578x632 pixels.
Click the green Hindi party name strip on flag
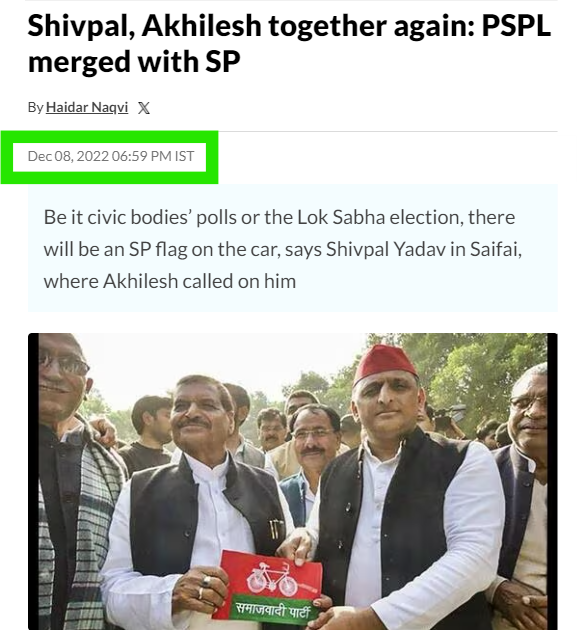pyautogui.click(x=272, y=609)
